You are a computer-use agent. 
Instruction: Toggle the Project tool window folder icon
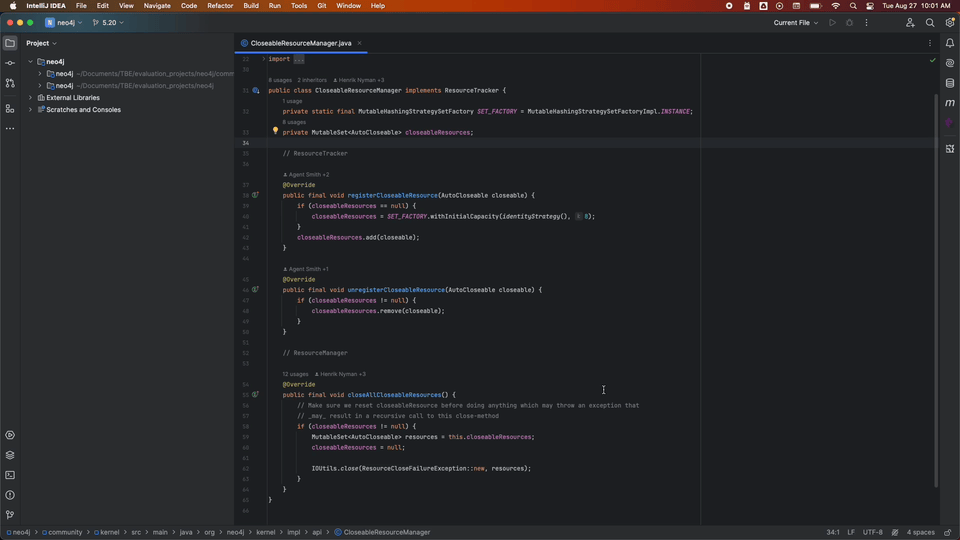tap(10, 43)
